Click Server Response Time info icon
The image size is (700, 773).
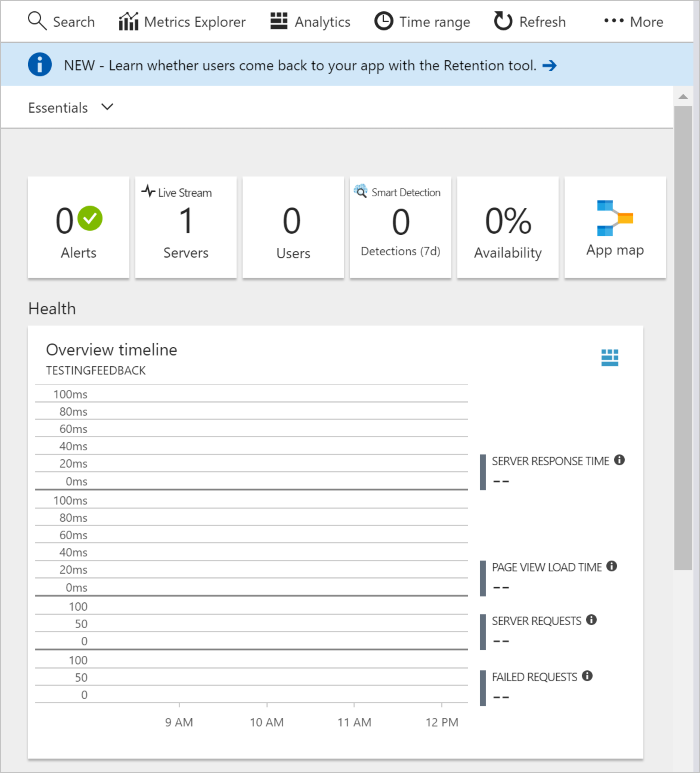620,460
